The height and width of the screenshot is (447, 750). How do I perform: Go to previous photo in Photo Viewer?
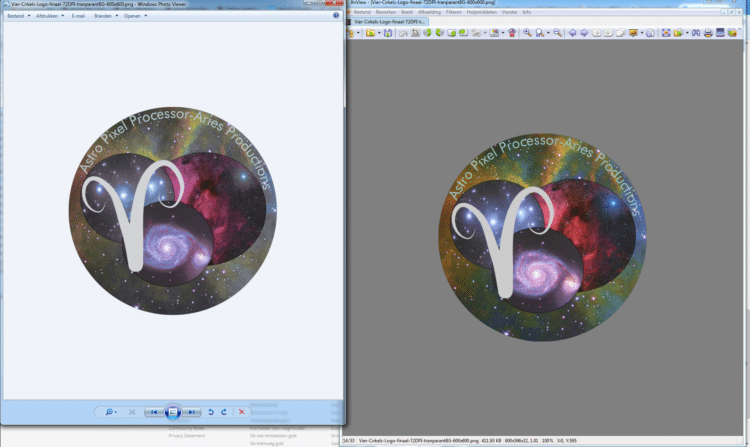154,412
